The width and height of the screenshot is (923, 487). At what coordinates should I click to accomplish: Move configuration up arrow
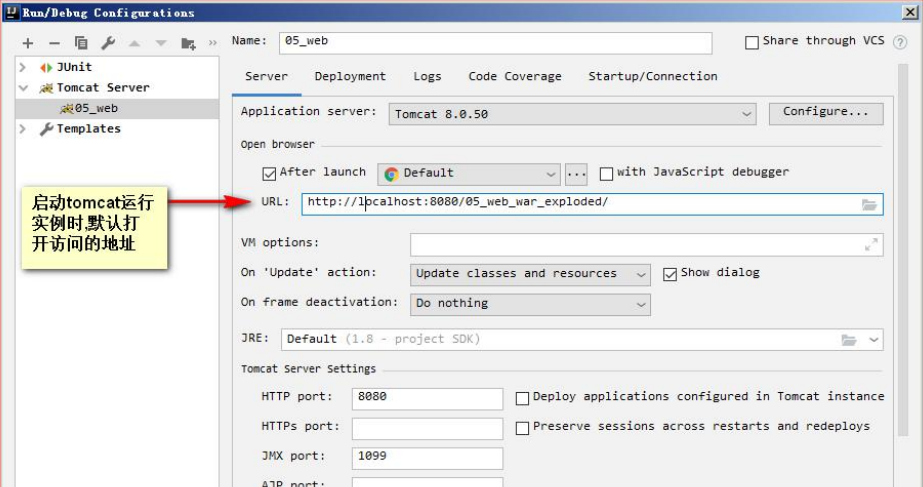(134, 43)
